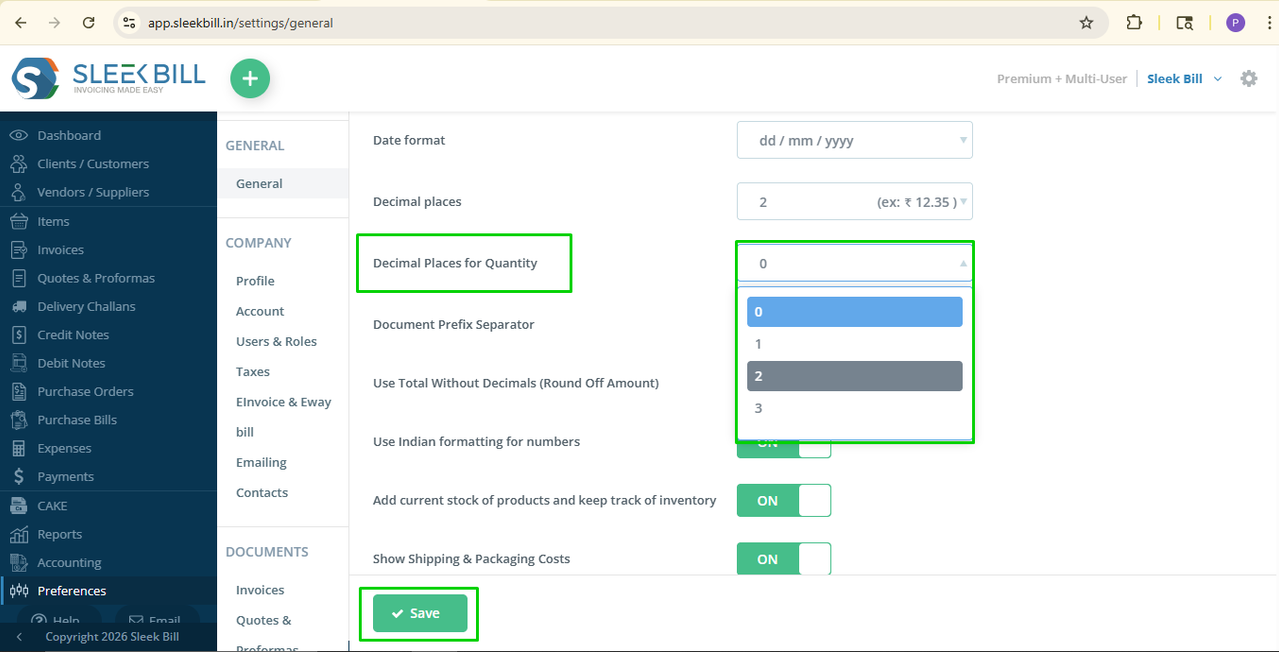Bookmark this page with the star icon
The height and width of the screenshot is (652, 1279).
click(1086, 22)
